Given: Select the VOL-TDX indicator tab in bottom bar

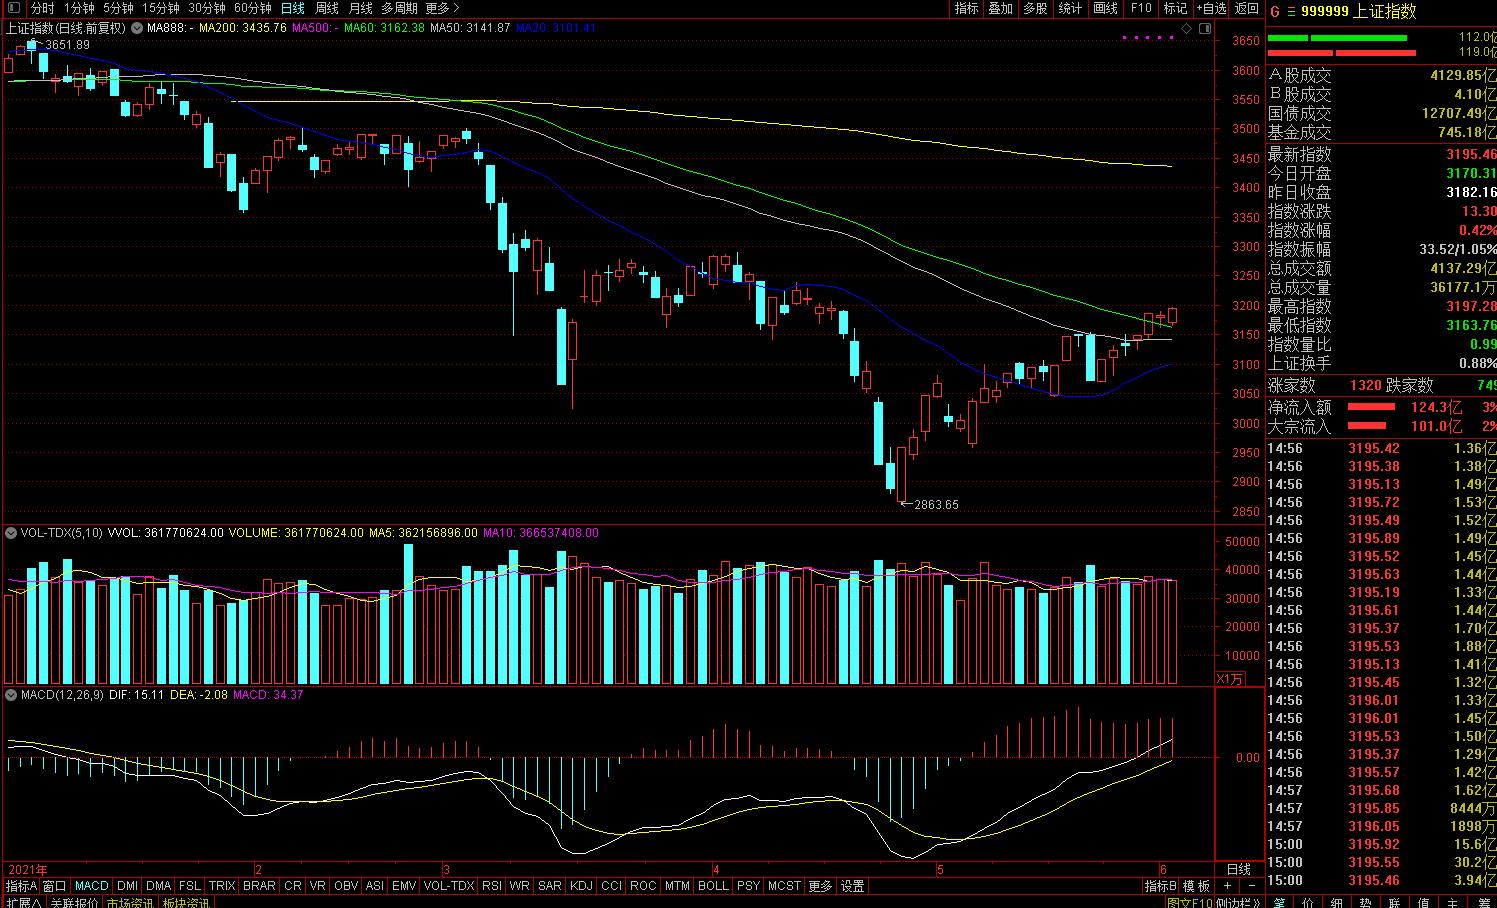Looking at the screenshot, I should (449, 886).
